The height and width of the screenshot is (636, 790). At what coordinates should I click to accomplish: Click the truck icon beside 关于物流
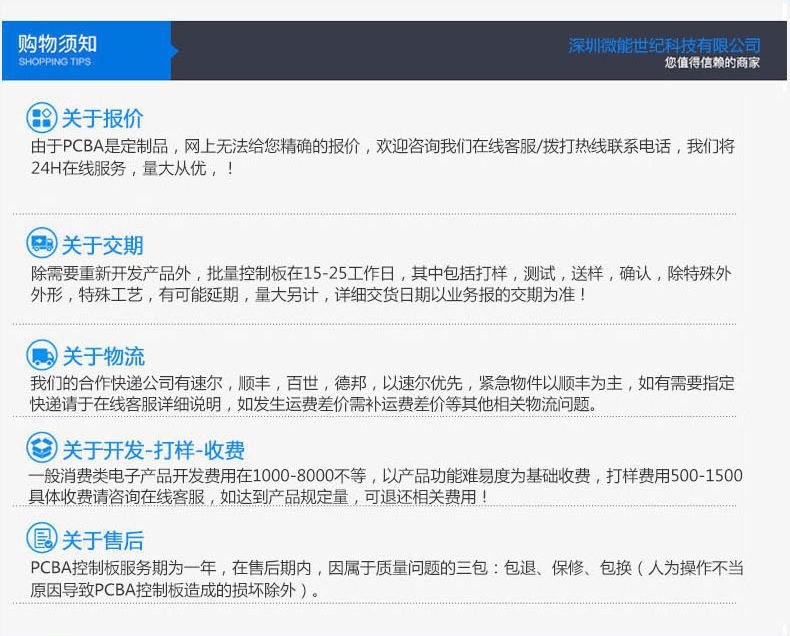[x=41, y=355]
